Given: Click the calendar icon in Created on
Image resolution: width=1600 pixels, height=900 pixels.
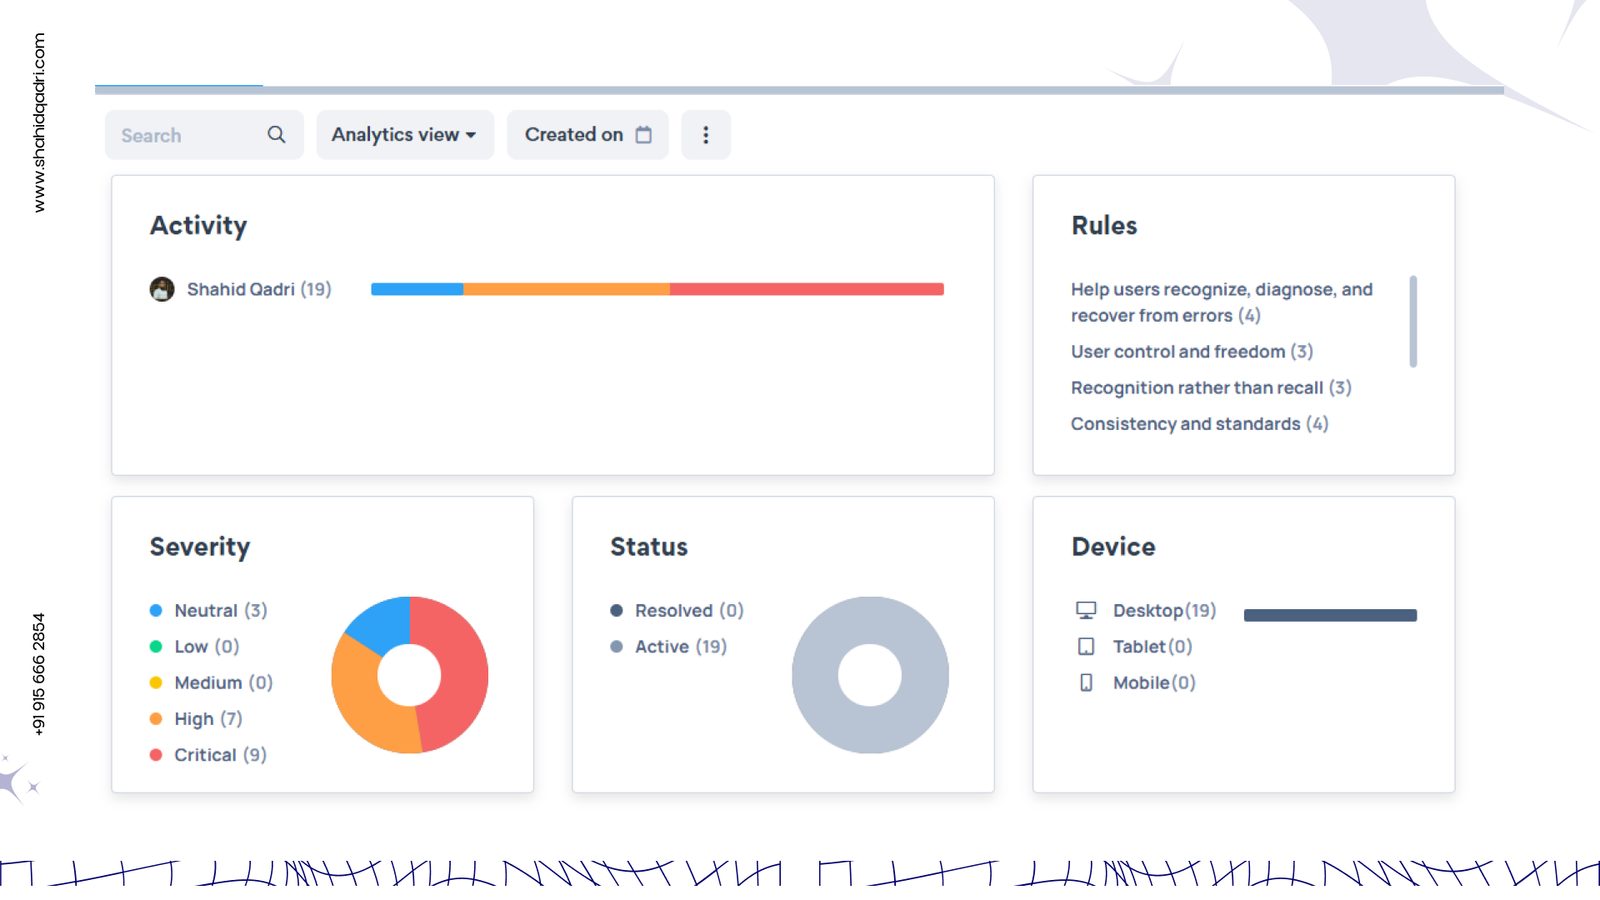Looking at the screenshot, I should pyautogui.click(x=644, y=135).
